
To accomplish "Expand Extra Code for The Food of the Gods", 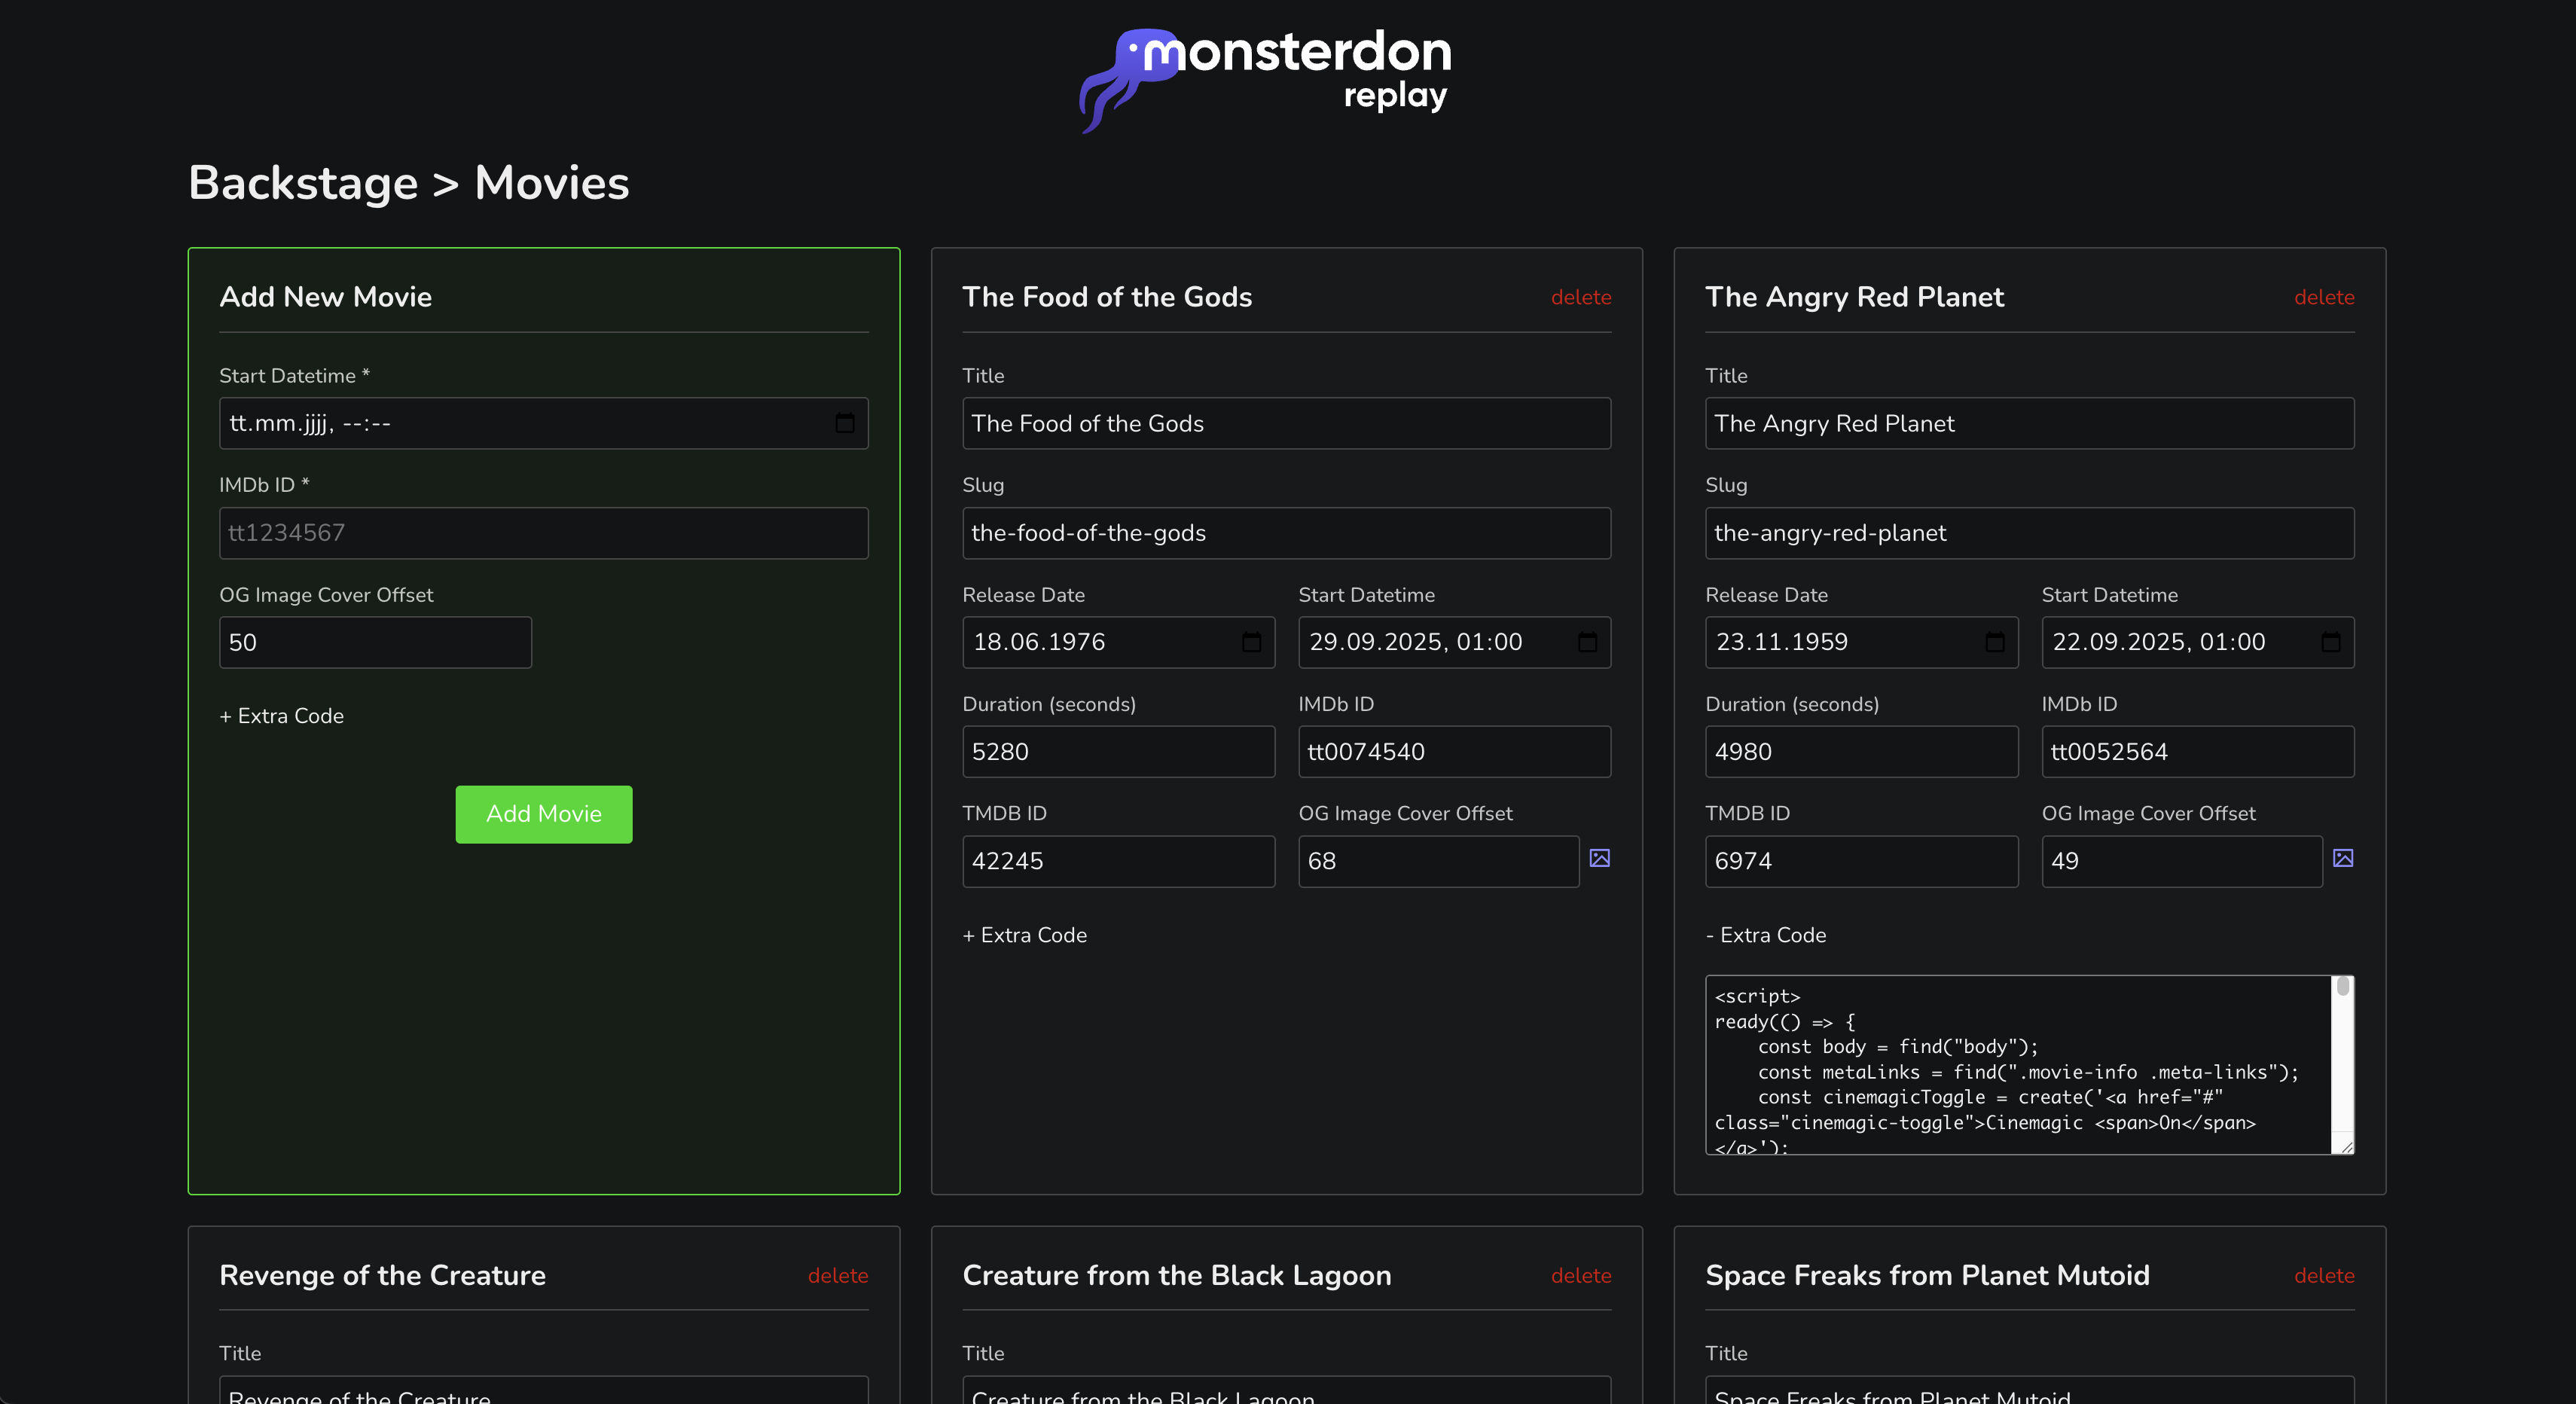I will 1024,935.
